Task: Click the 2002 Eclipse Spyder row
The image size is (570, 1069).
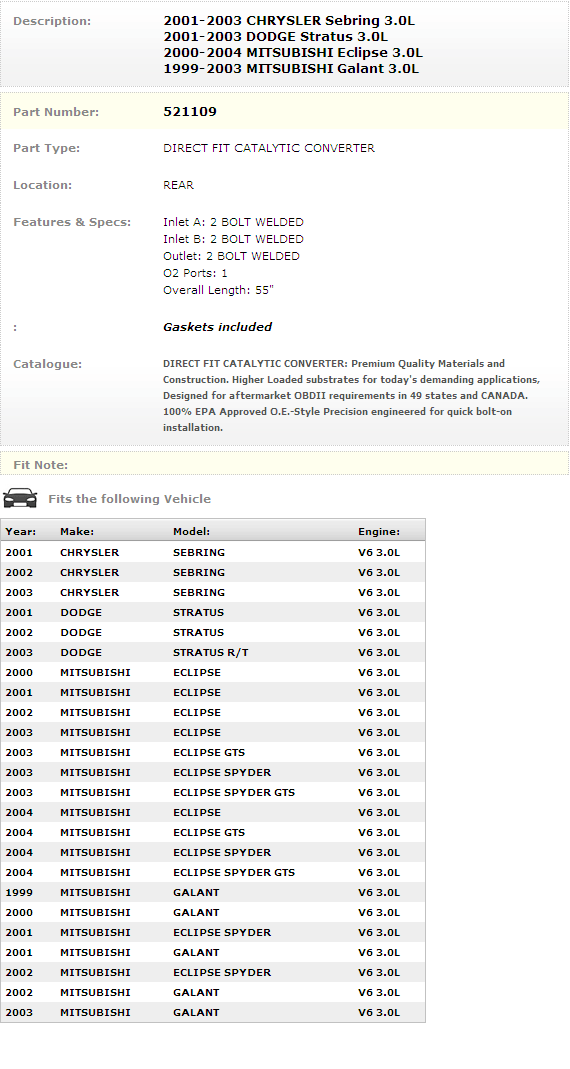Action: 213,972
